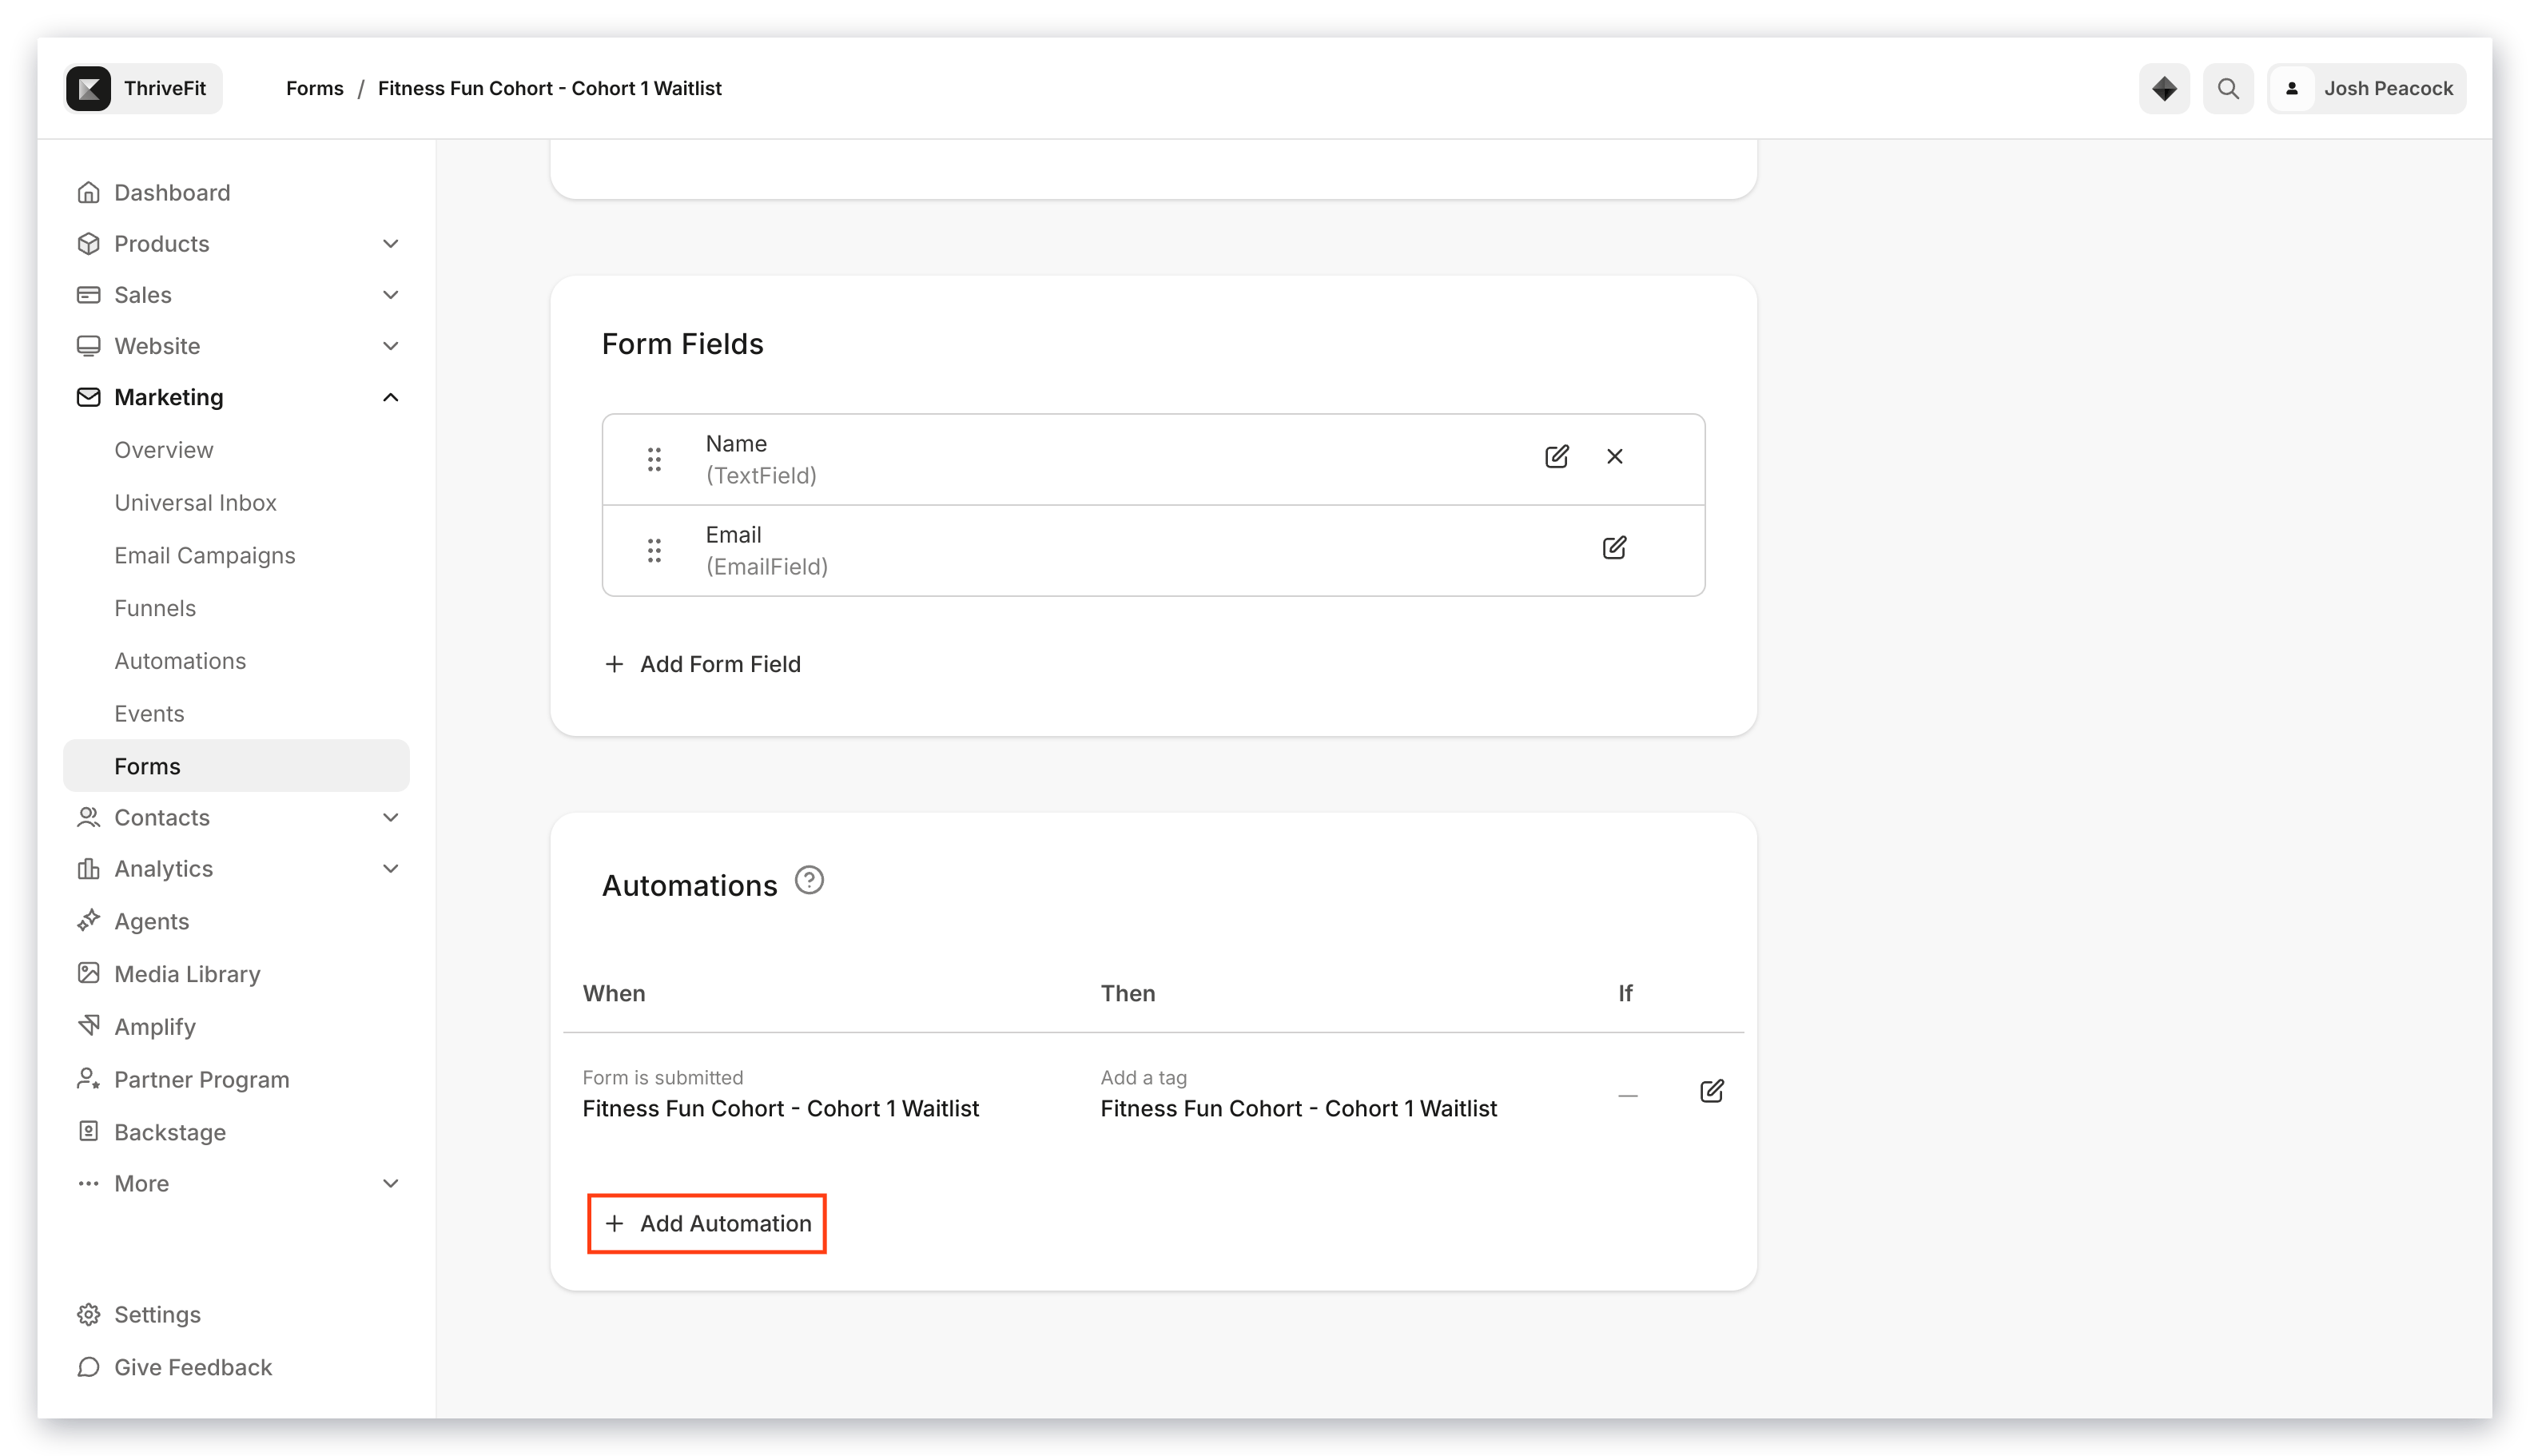Go to Forms breadcrumb link
The image size is (2530, 1456).
point(314,88)
